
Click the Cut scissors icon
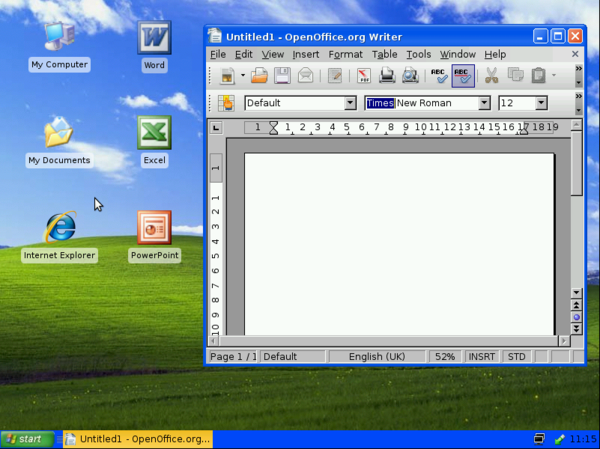(492, 75)
